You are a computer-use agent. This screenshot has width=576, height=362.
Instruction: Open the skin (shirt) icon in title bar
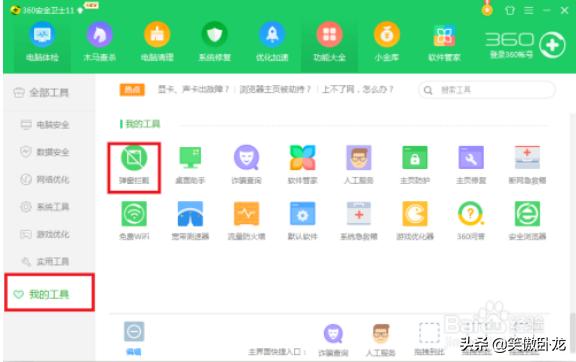(x=510, y=10)
